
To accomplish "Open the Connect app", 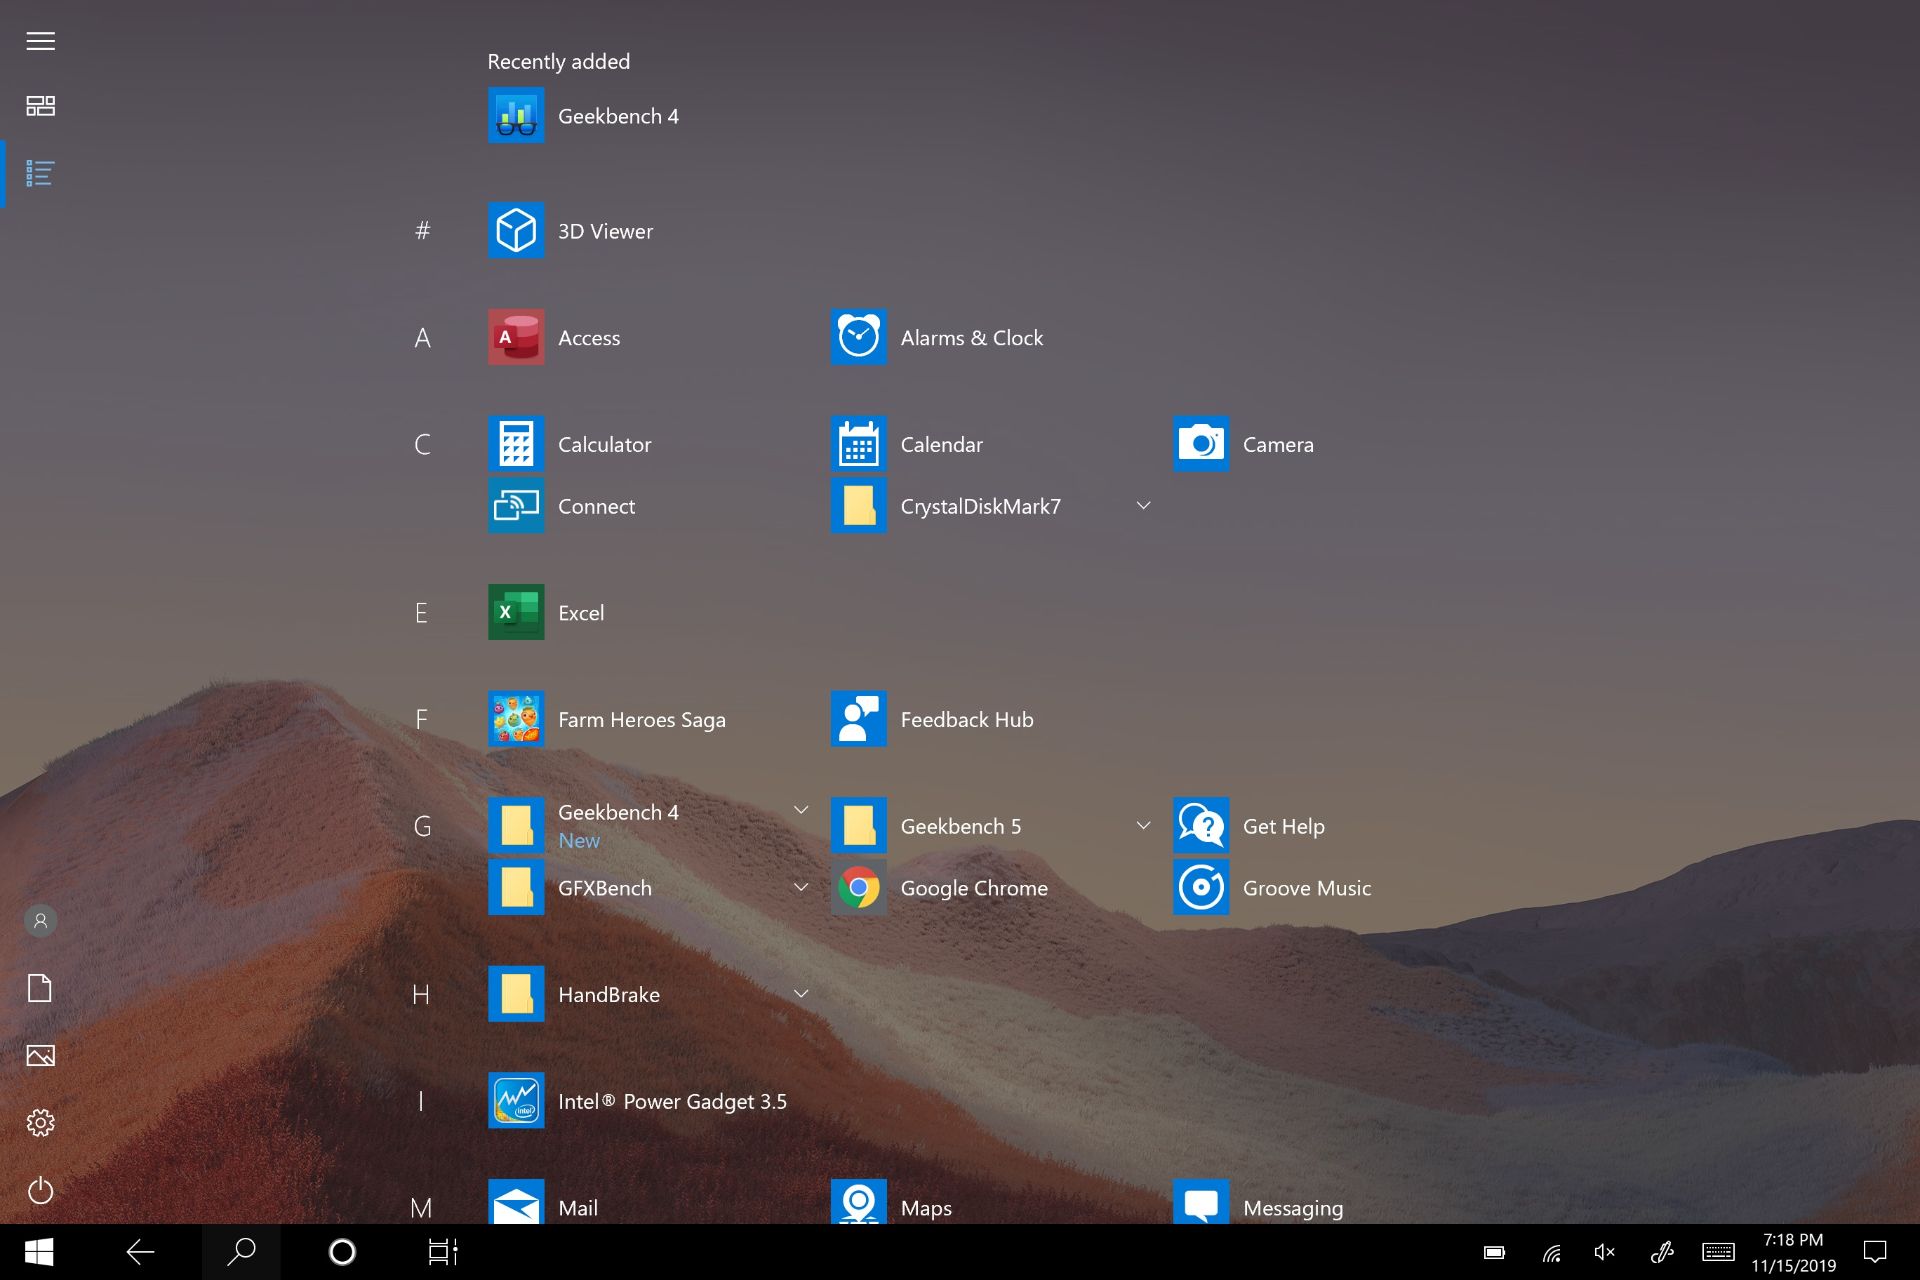I will (x=562, y=506).
